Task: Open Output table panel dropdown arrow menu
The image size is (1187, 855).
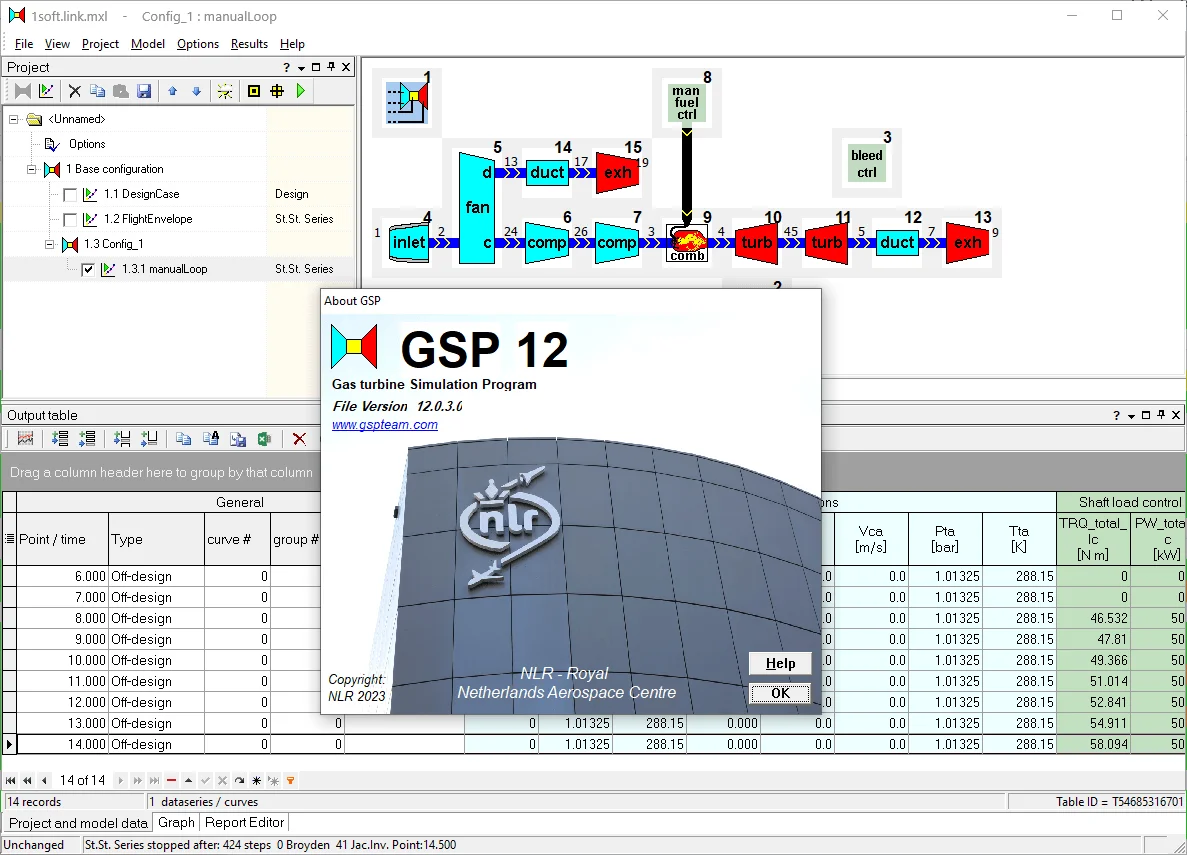Action: (x=1131, y=416)
